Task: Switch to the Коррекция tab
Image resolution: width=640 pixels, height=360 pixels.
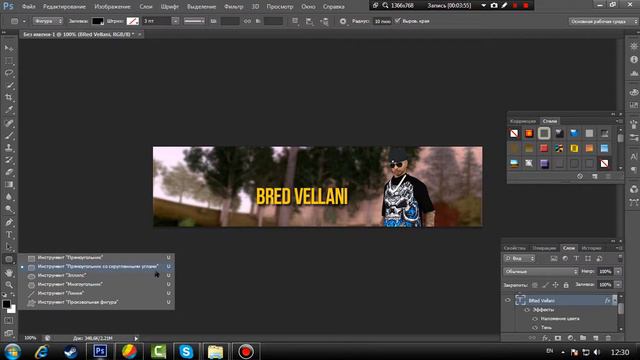Action: (523, 121)
